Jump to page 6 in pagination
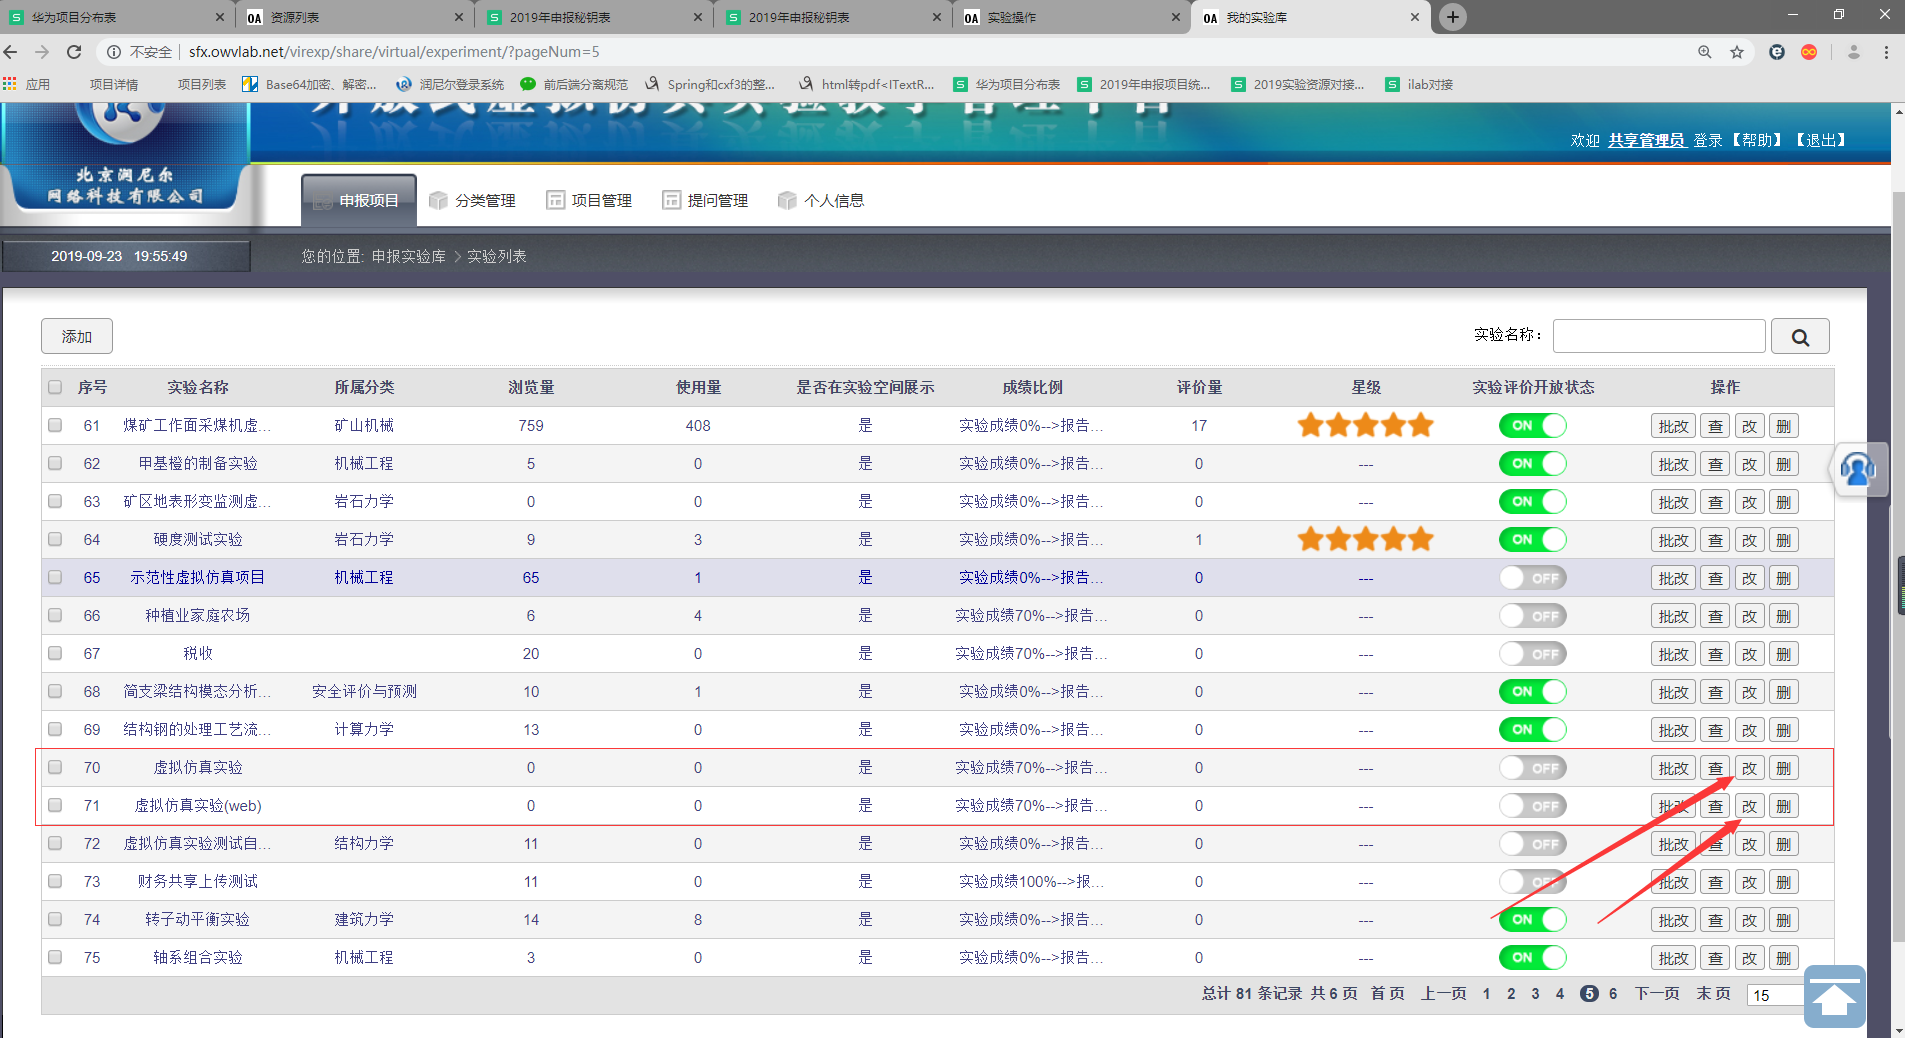The height and width of the screenshot is (1038, 1905). pyautogui.click(x=1613, y=993)
